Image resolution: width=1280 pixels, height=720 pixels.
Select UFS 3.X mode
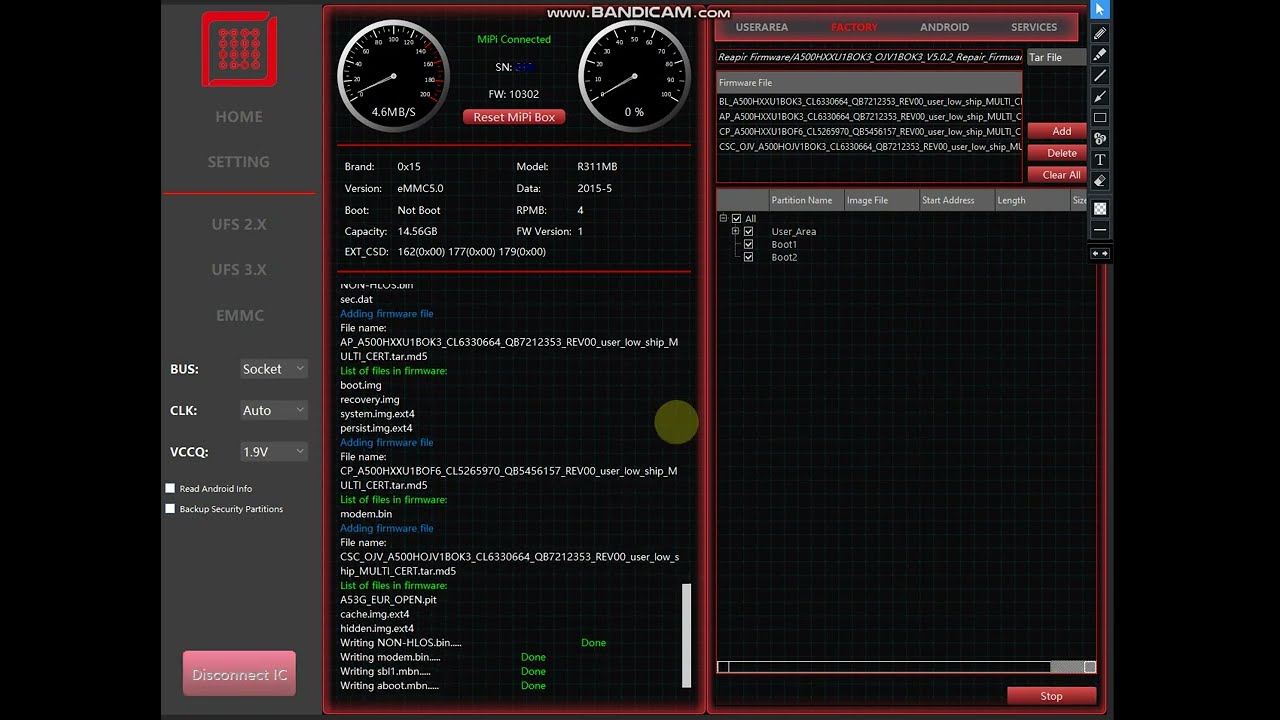[239, 269]
